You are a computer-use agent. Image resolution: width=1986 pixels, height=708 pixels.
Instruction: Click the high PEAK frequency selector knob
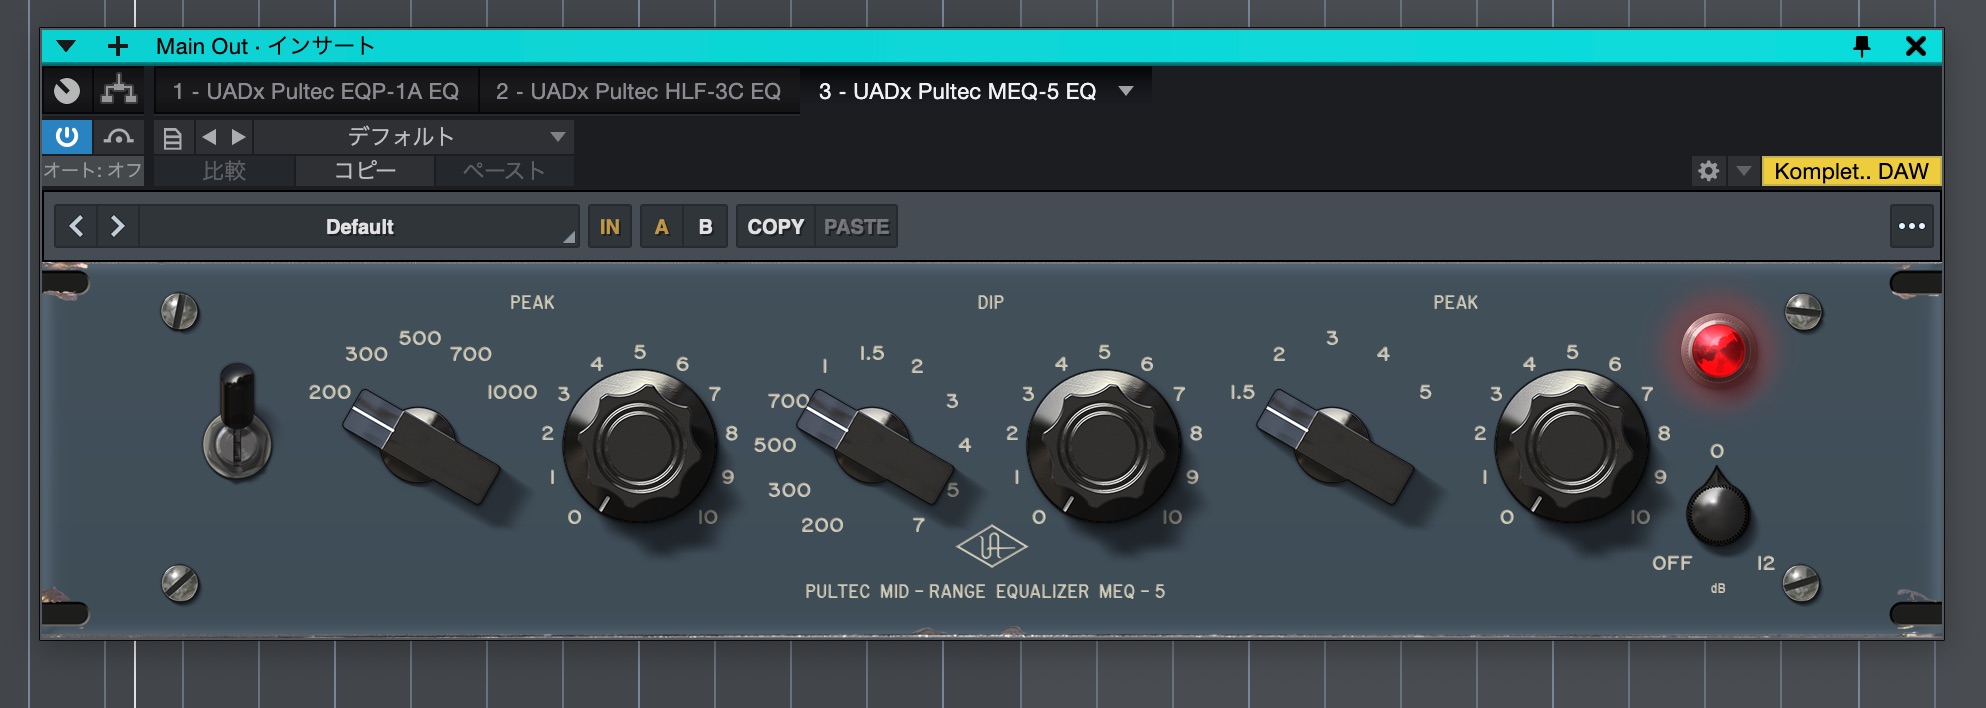(1335, 446)
